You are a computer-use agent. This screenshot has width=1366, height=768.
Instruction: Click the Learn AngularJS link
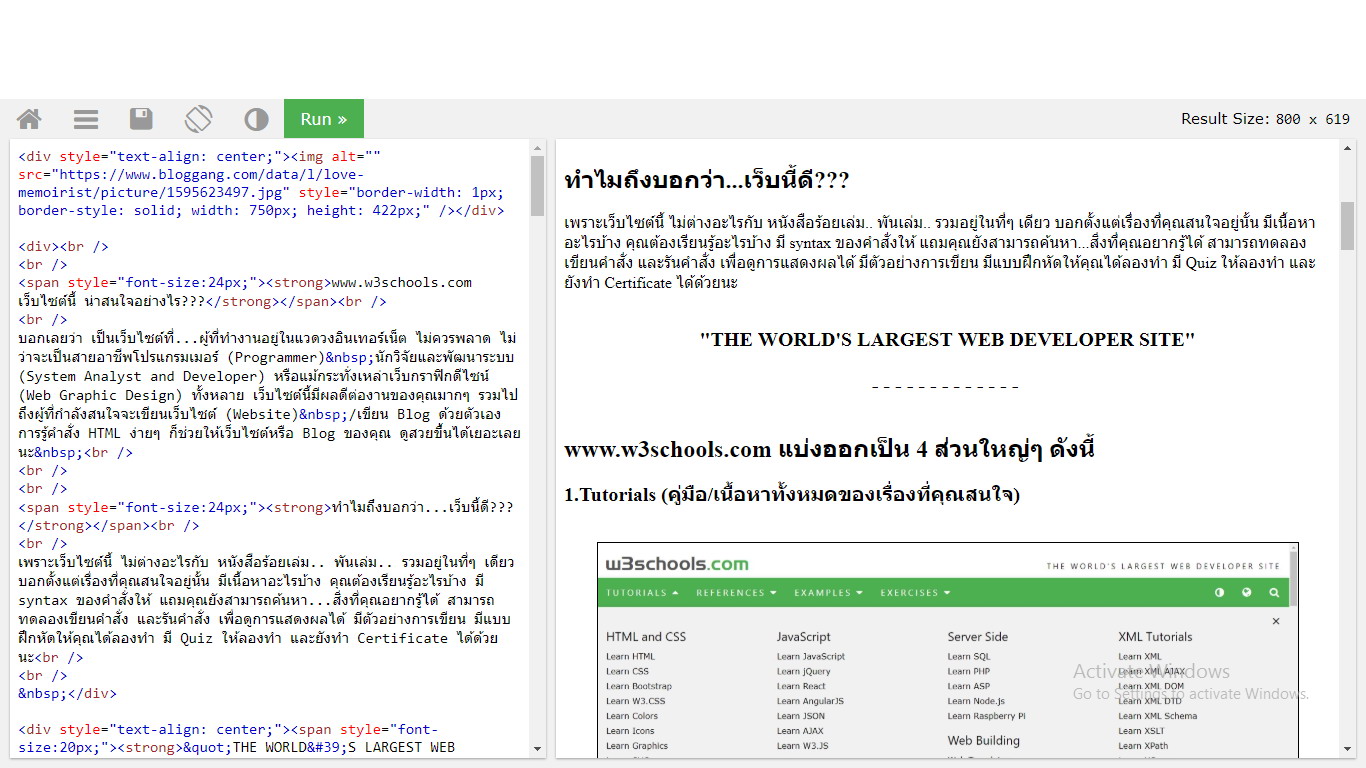coord(810,701)
